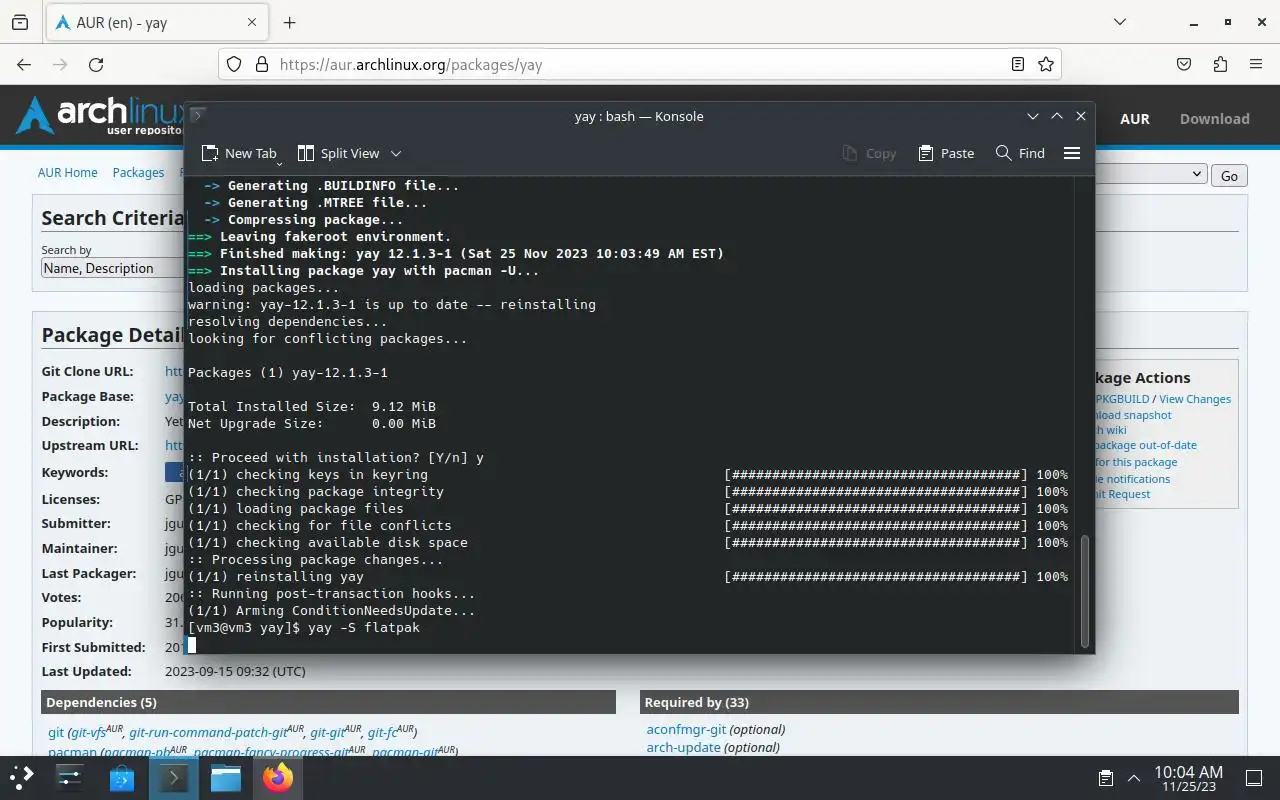The width and height of the screenshot is (1280, 800).
Task: Click the Arch Linux logo
Action: pos(100,116)
